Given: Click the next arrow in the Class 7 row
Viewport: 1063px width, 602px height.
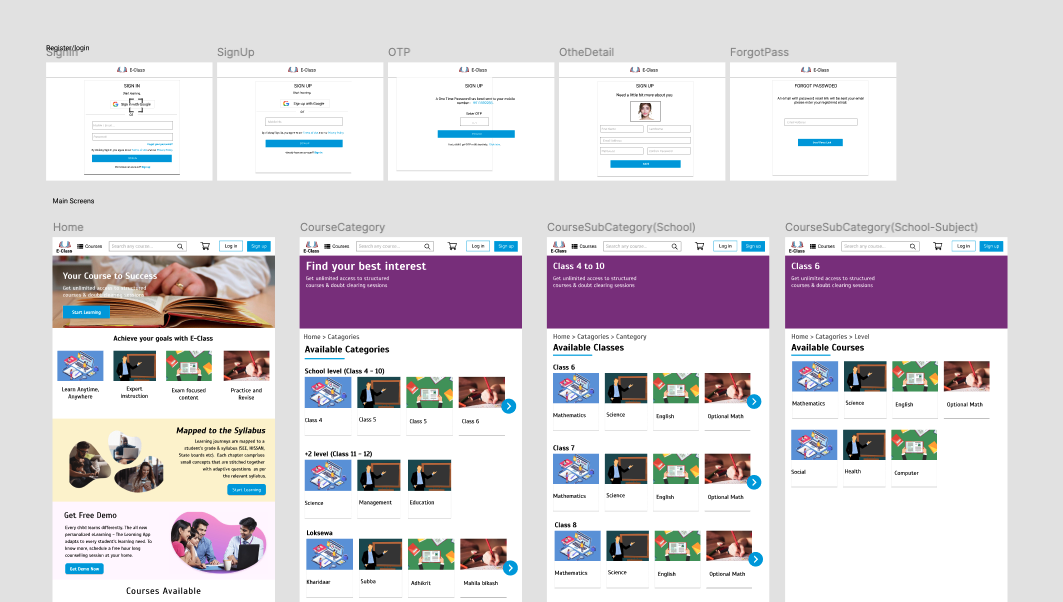Looking at the screenshot, I should [754, 482].
